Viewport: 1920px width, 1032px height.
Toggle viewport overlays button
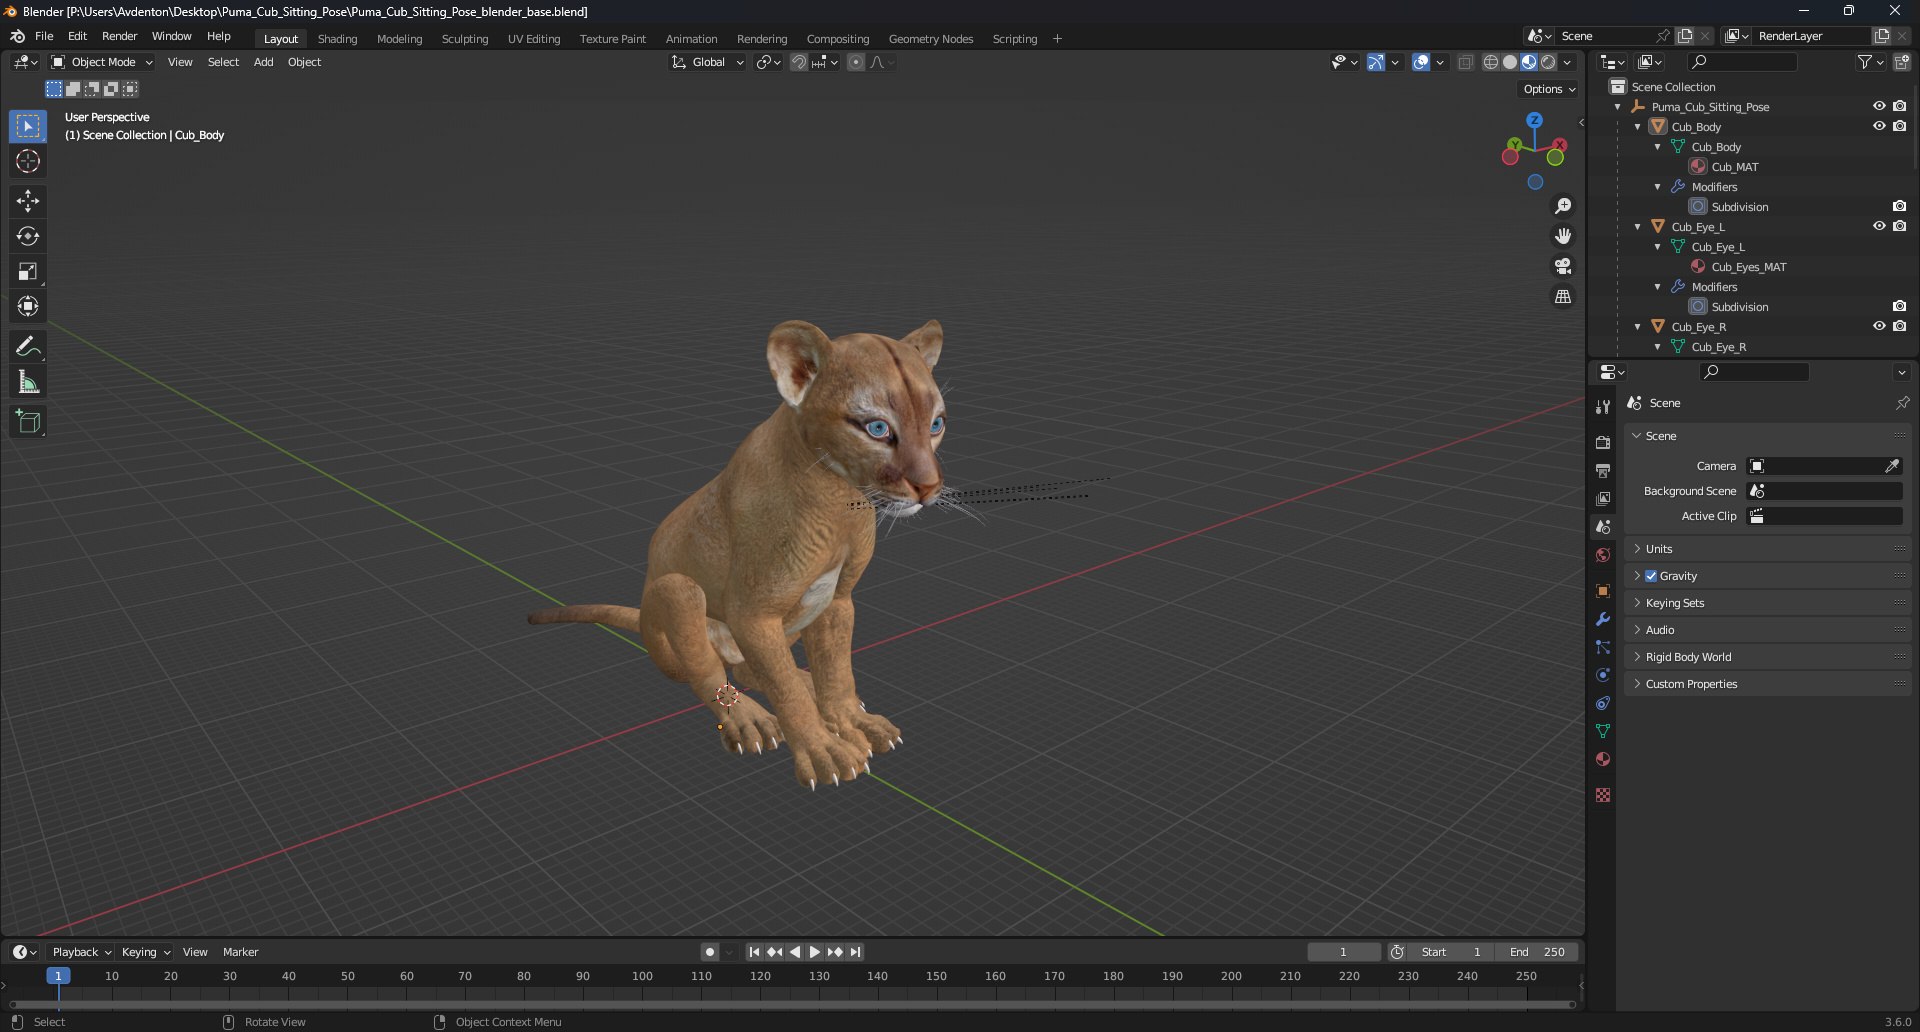tap(1421, 62)
